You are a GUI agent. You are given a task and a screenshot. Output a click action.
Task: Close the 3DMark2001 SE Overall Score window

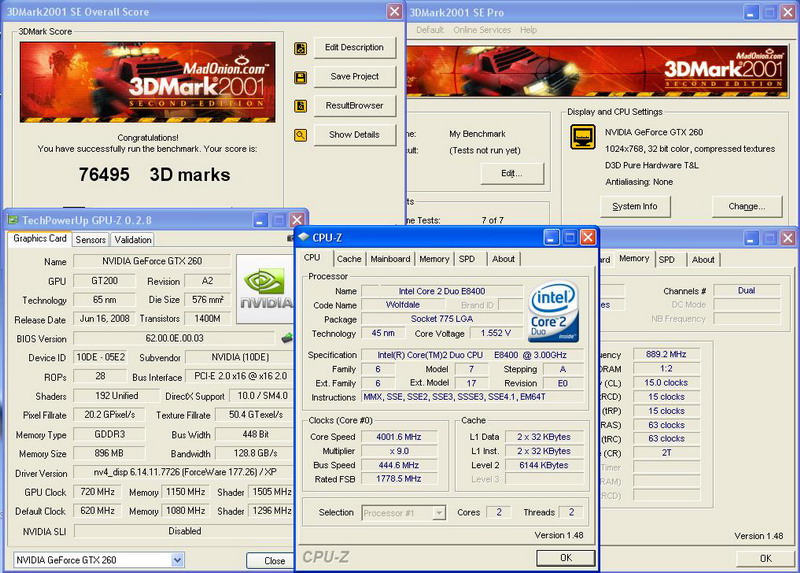(395, 11)
